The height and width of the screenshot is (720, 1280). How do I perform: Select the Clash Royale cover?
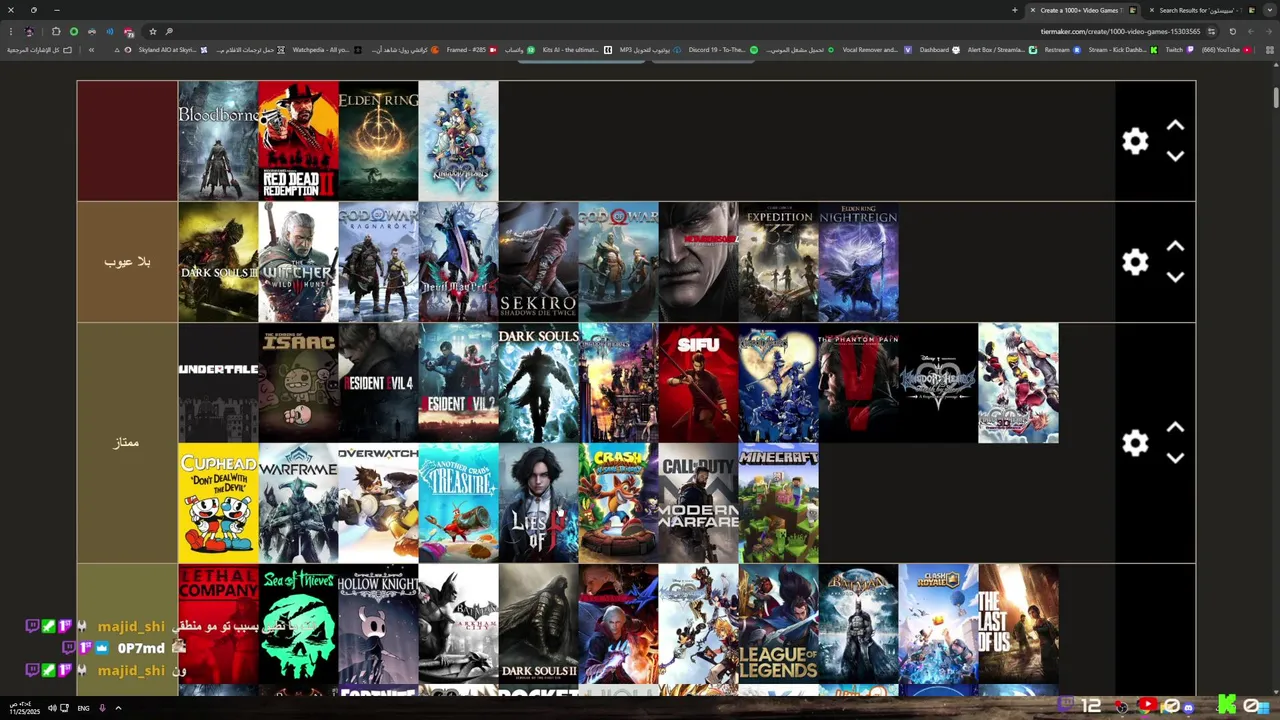[x=938, y=624]
